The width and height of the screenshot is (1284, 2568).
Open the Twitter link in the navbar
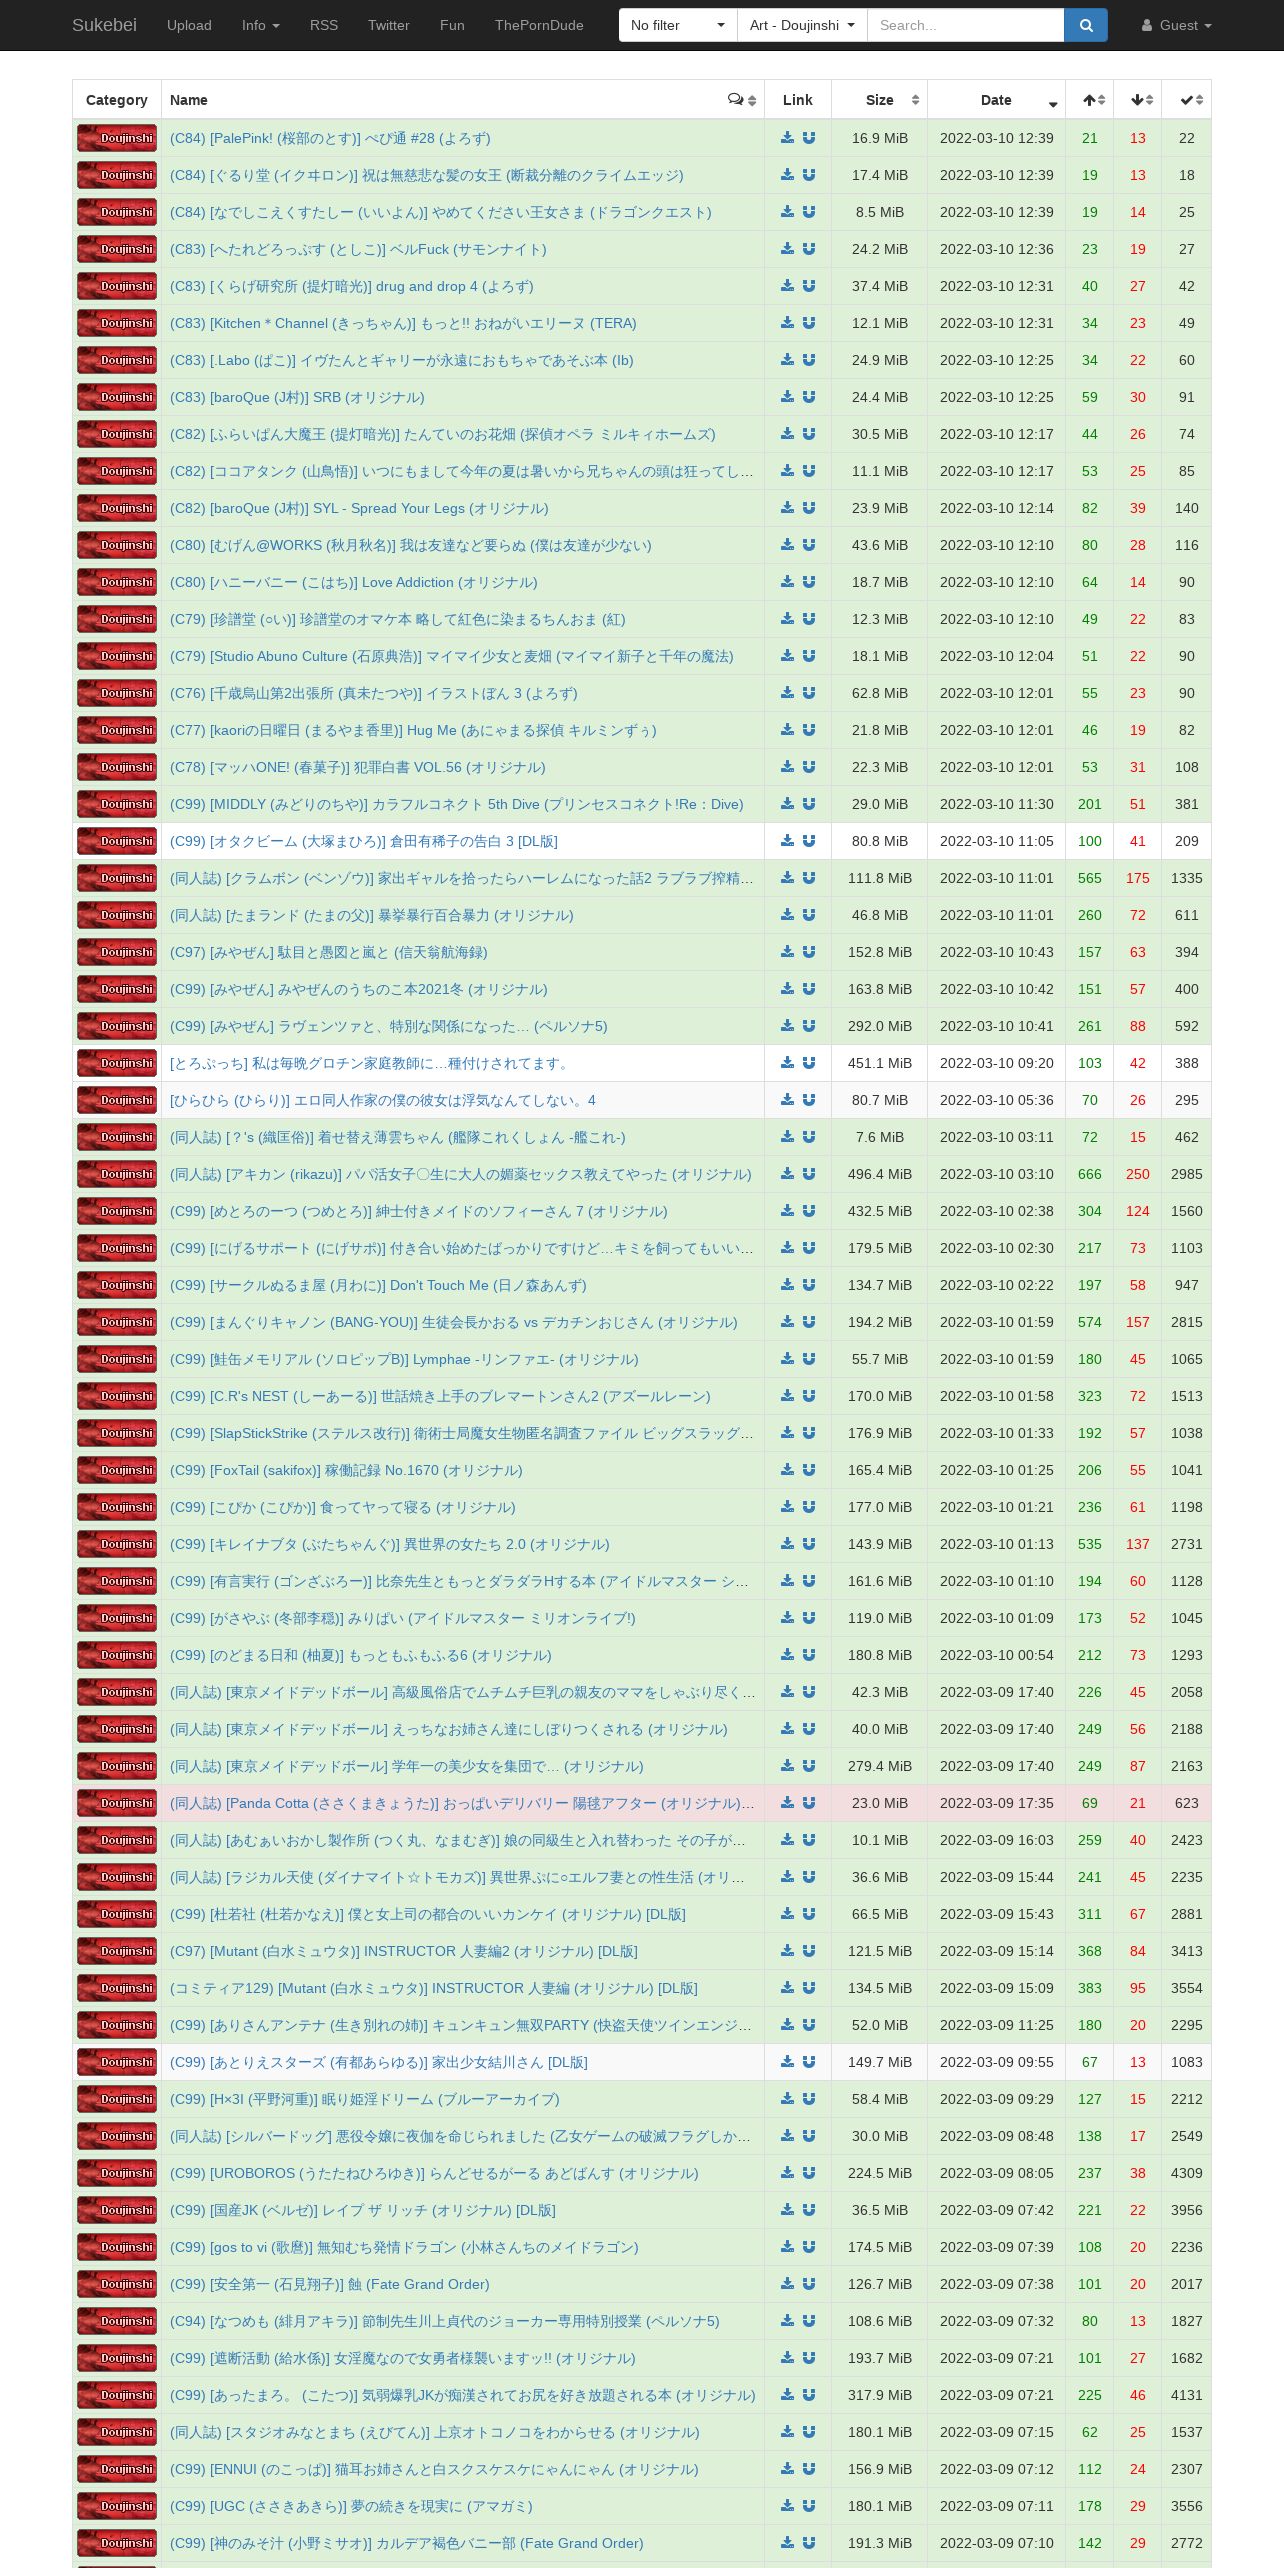pos(389,25)
